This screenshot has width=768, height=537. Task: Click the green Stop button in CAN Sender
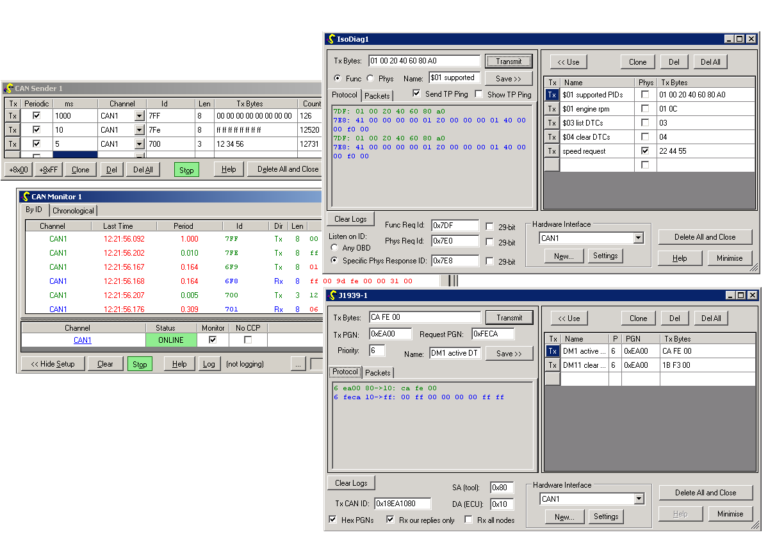pyautogui.click(x=186, y=170)
